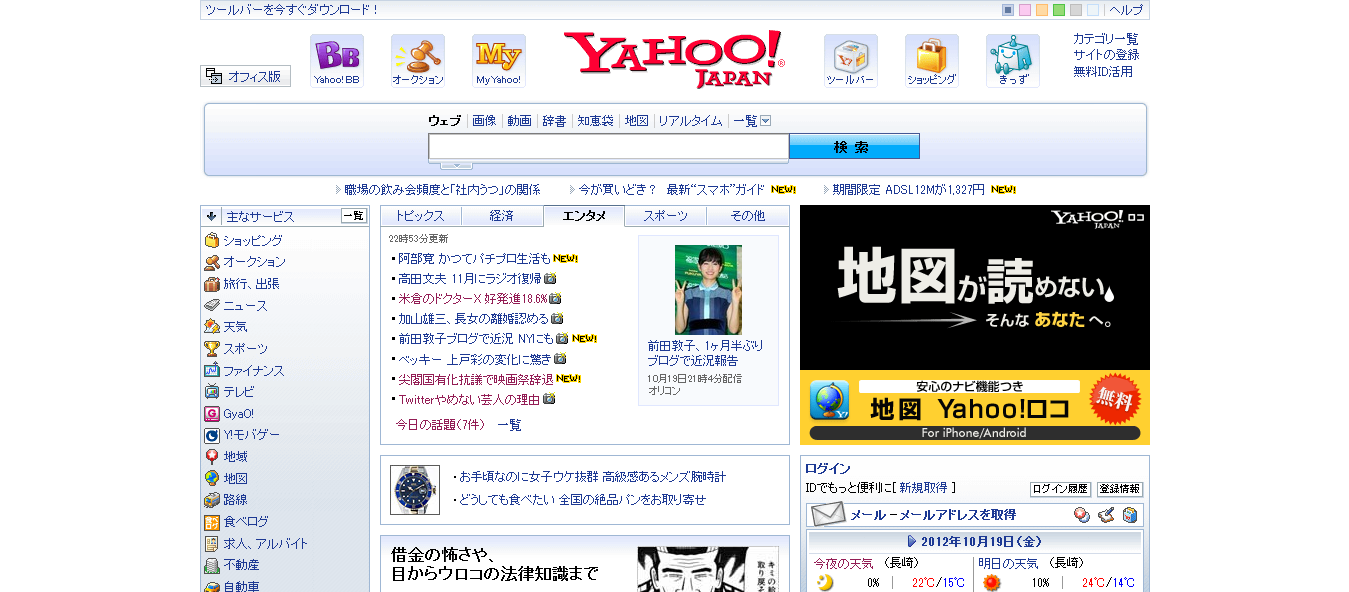The image size is (1349, 592).
Task: Open the My Yahoo! icon
Action: (499, 61)
